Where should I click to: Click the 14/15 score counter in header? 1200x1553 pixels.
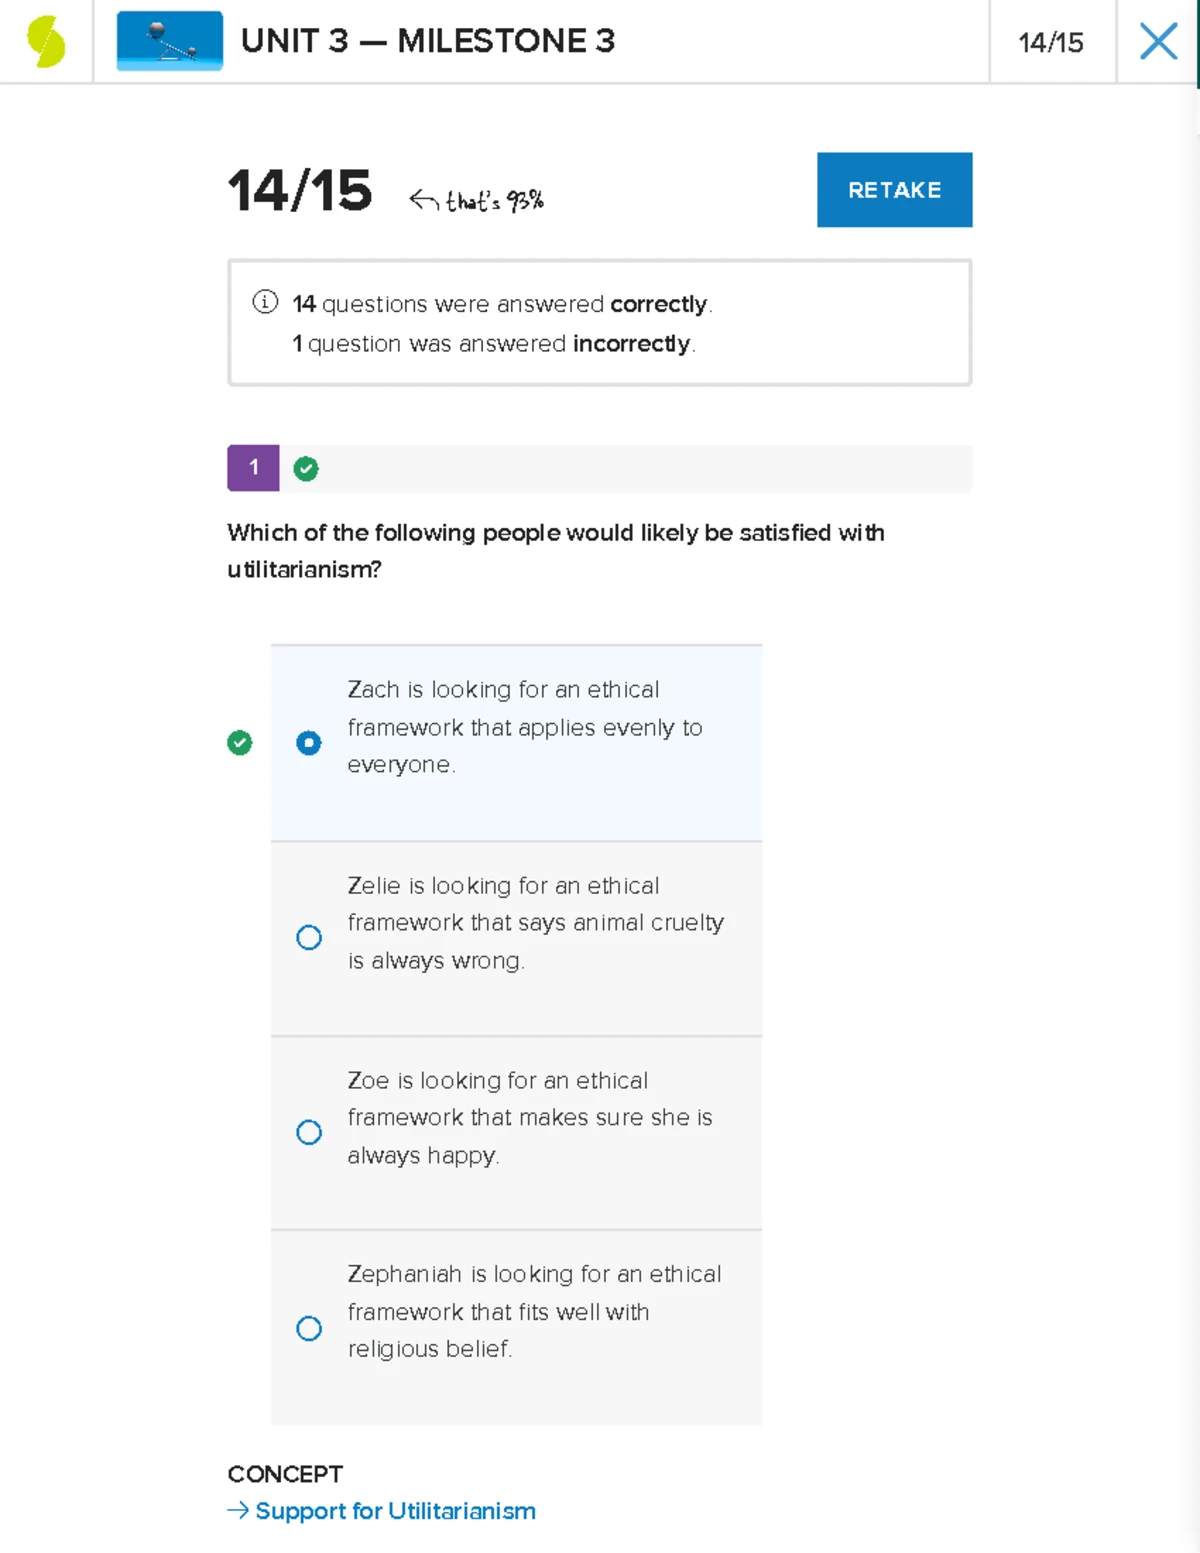click(1051, 42)
